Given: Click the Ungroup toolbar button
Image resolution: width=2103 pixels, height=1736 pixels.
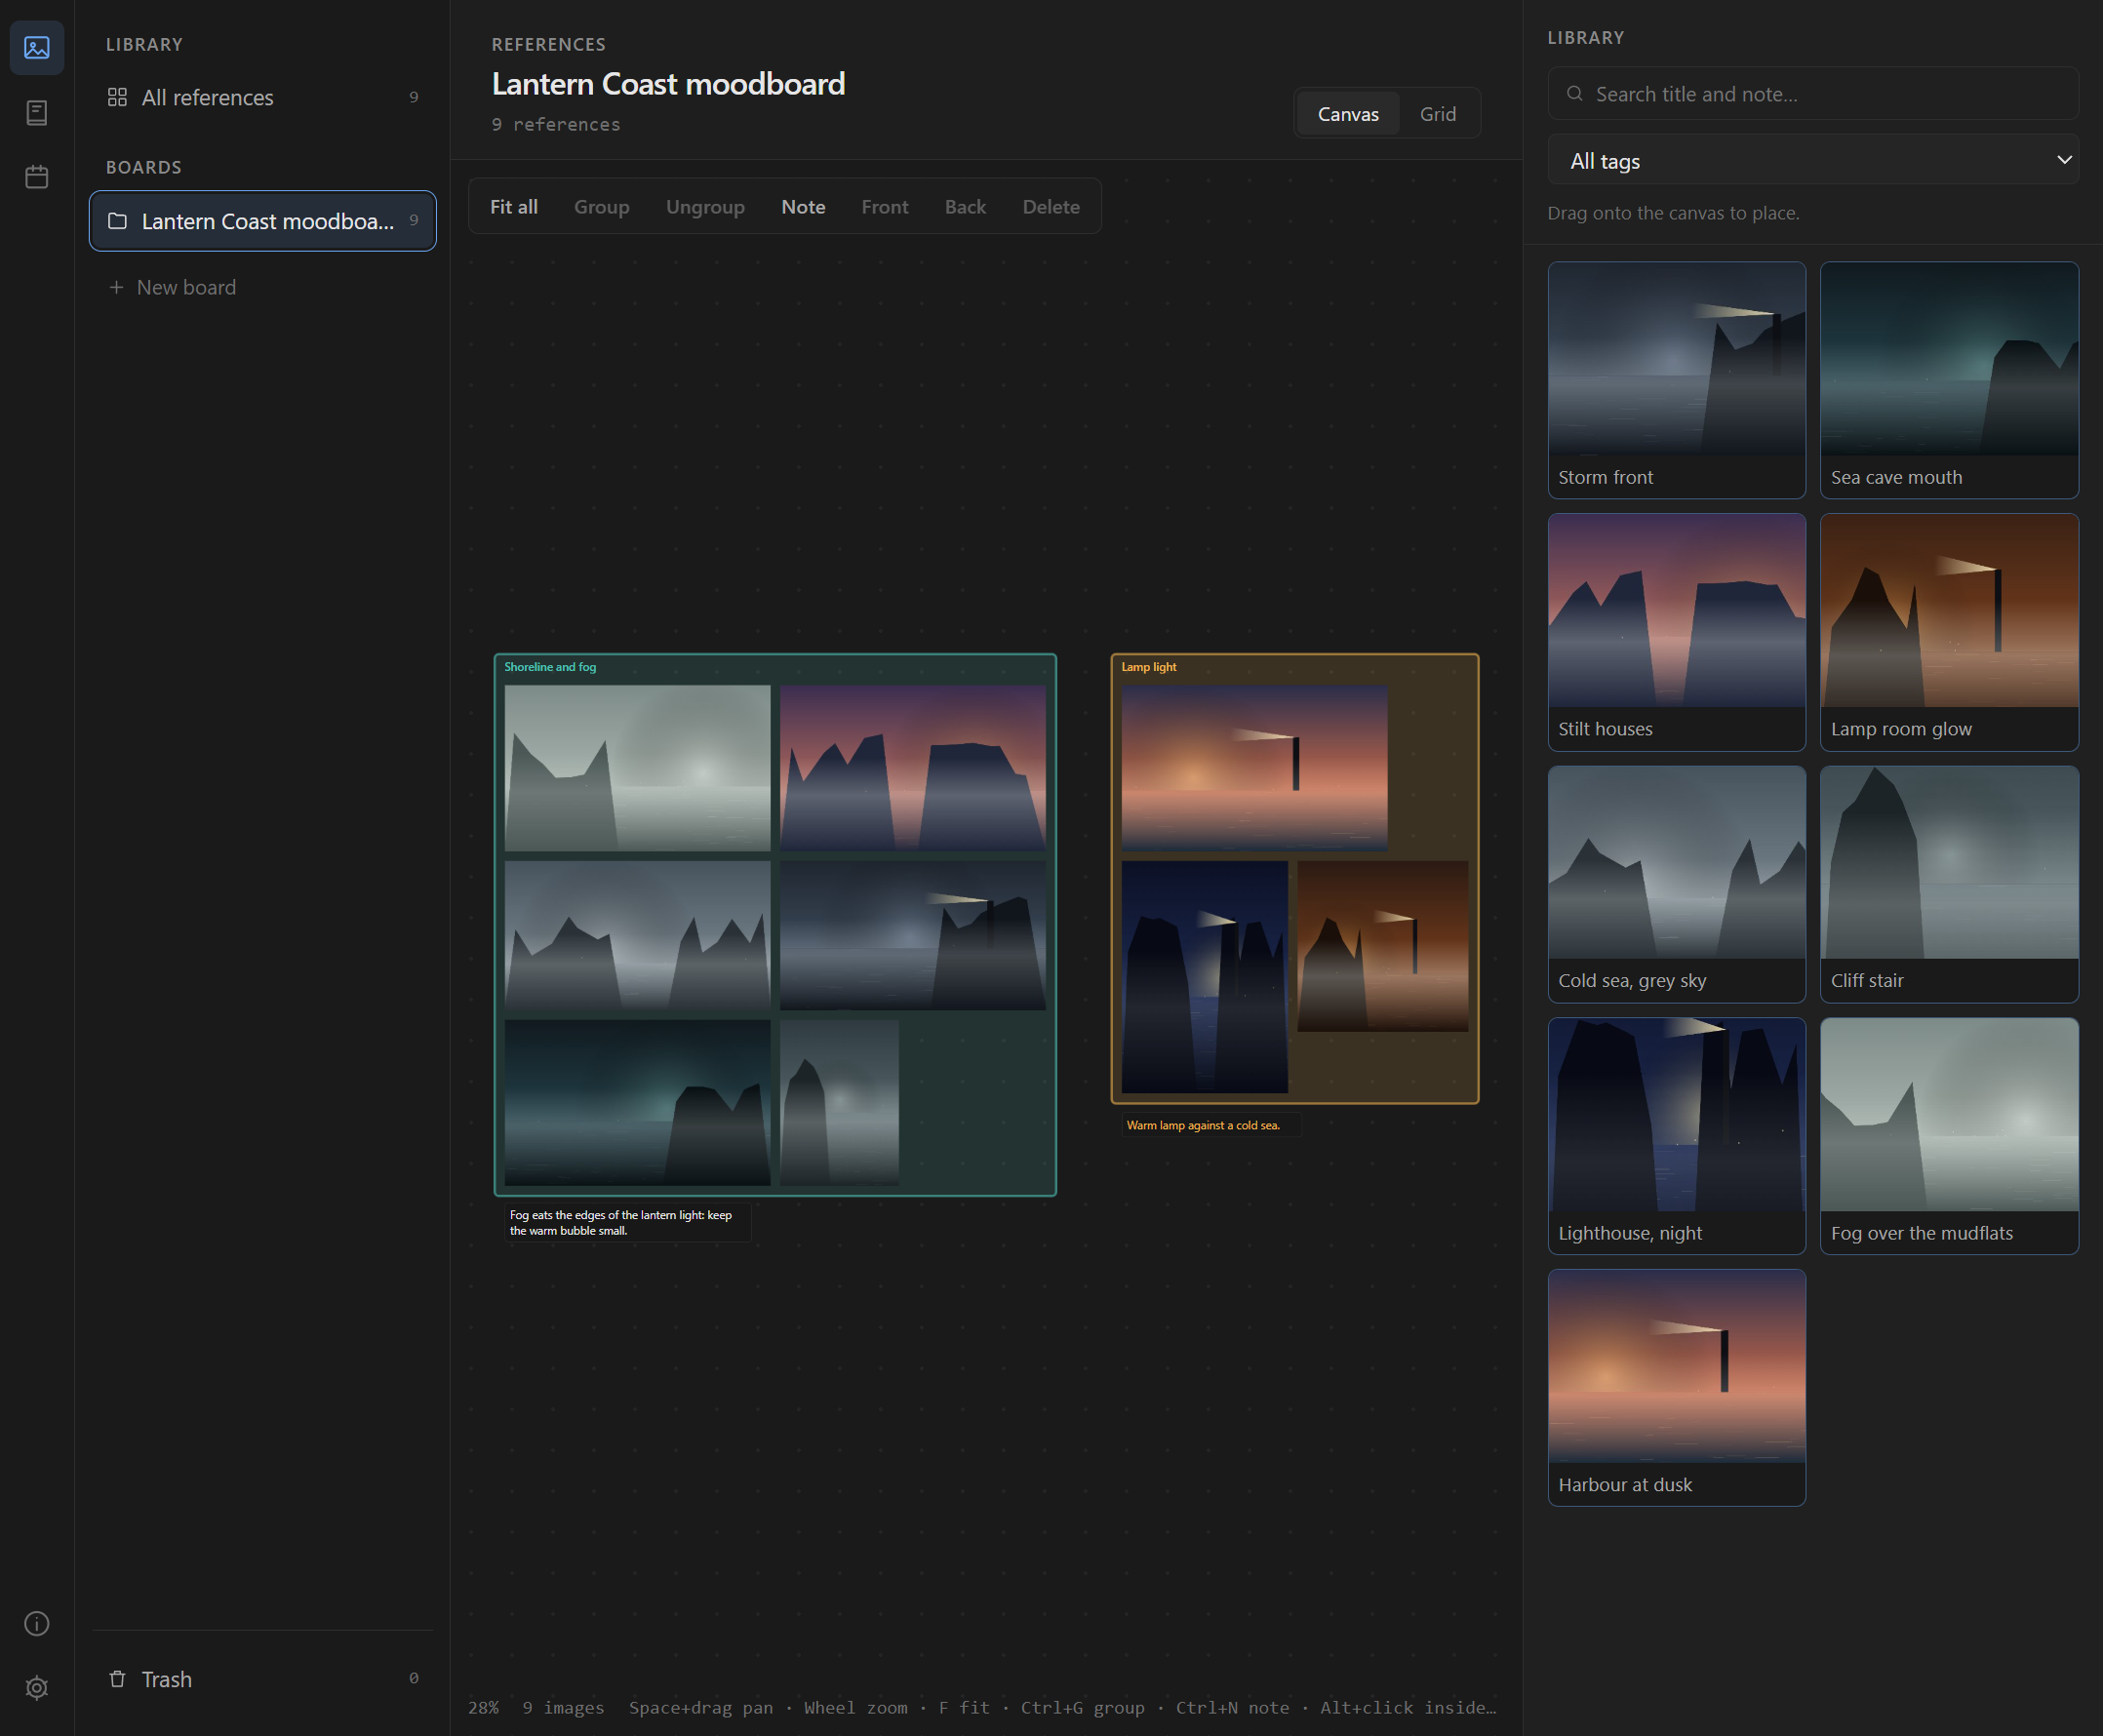Looking at the screenshot, I should coord(705,206).
